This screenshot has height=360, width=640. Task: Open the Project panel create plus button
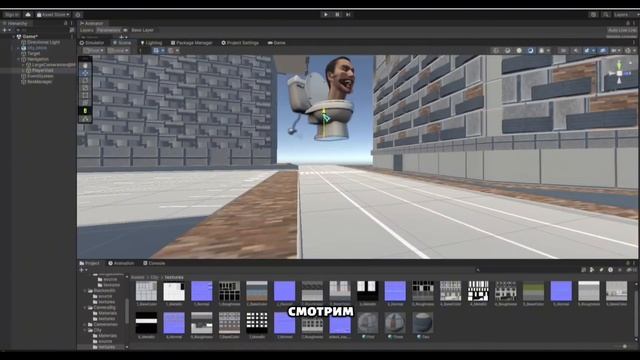coord(82,270)
